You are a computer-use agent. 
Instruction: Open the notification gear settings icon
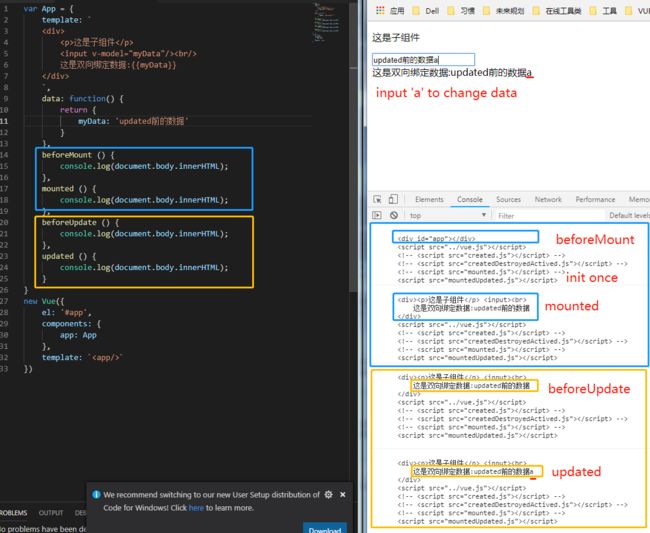tap(328, 494)
